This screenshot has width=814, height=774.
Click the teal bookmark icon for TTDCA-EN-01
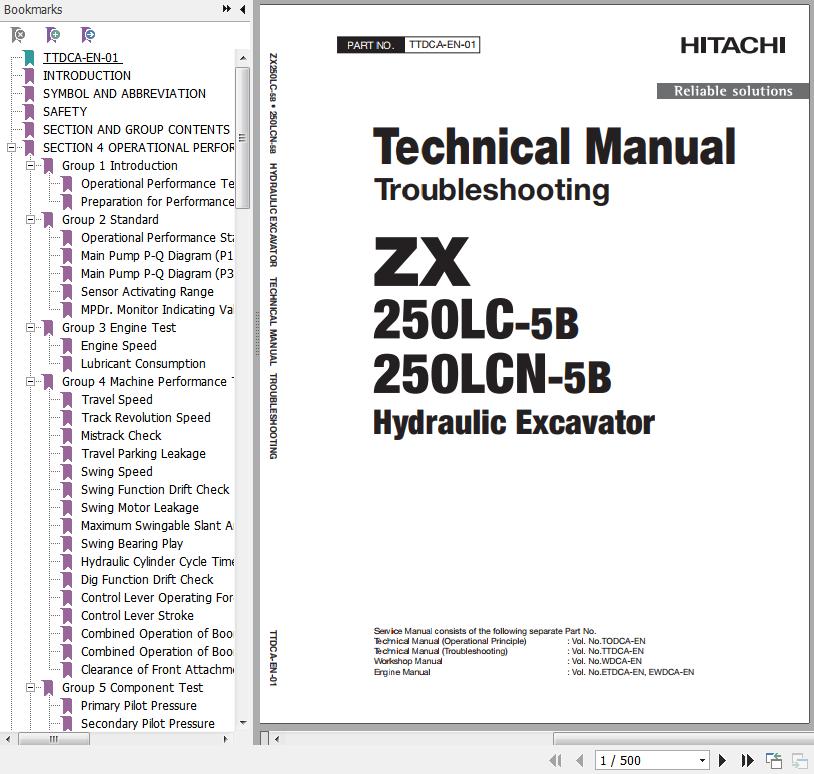(29, 58)
